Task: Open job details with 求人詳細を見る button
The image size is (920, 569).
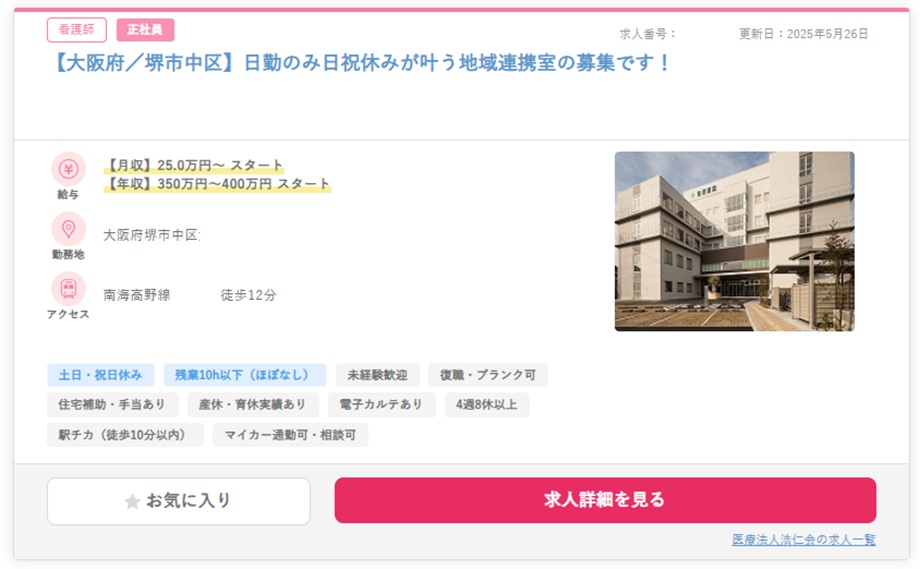Action: [604, 500]
